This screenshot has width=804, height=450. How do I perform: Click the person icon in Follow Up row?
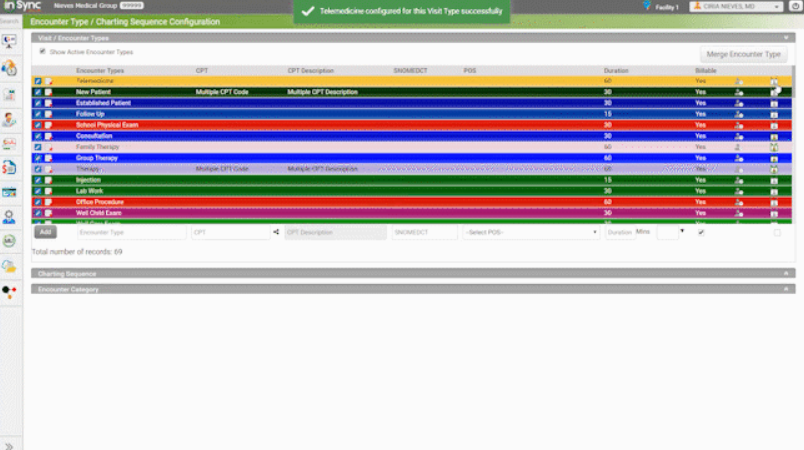click(x=738, y=114)
